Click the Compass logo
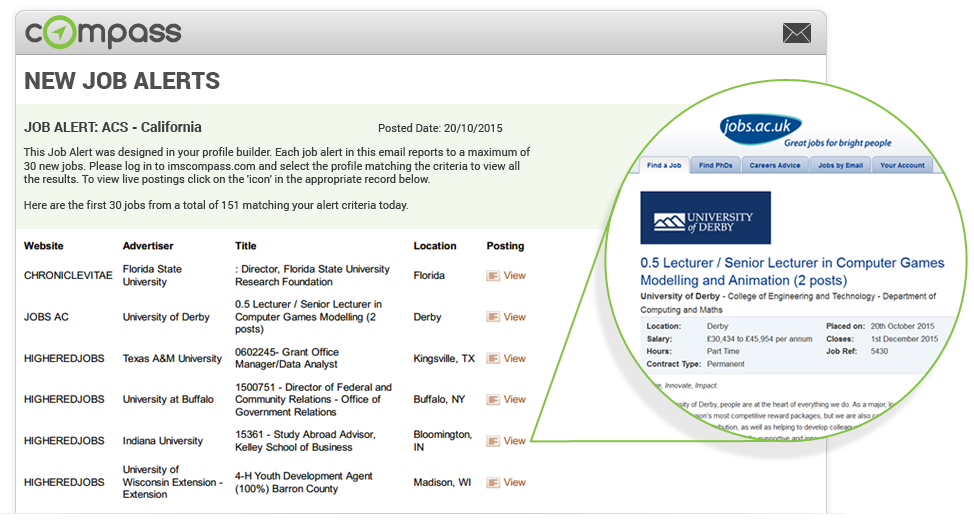 click(103, 32)
